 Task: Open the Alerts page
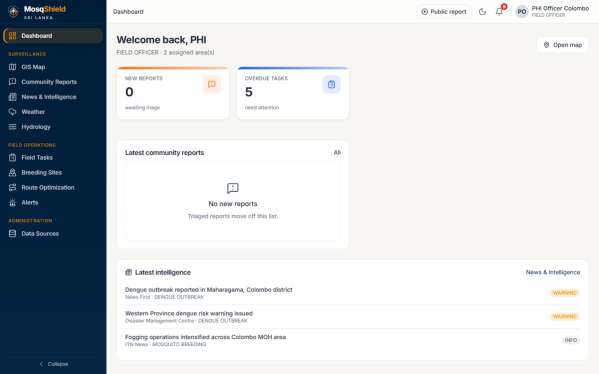[53, 202]
